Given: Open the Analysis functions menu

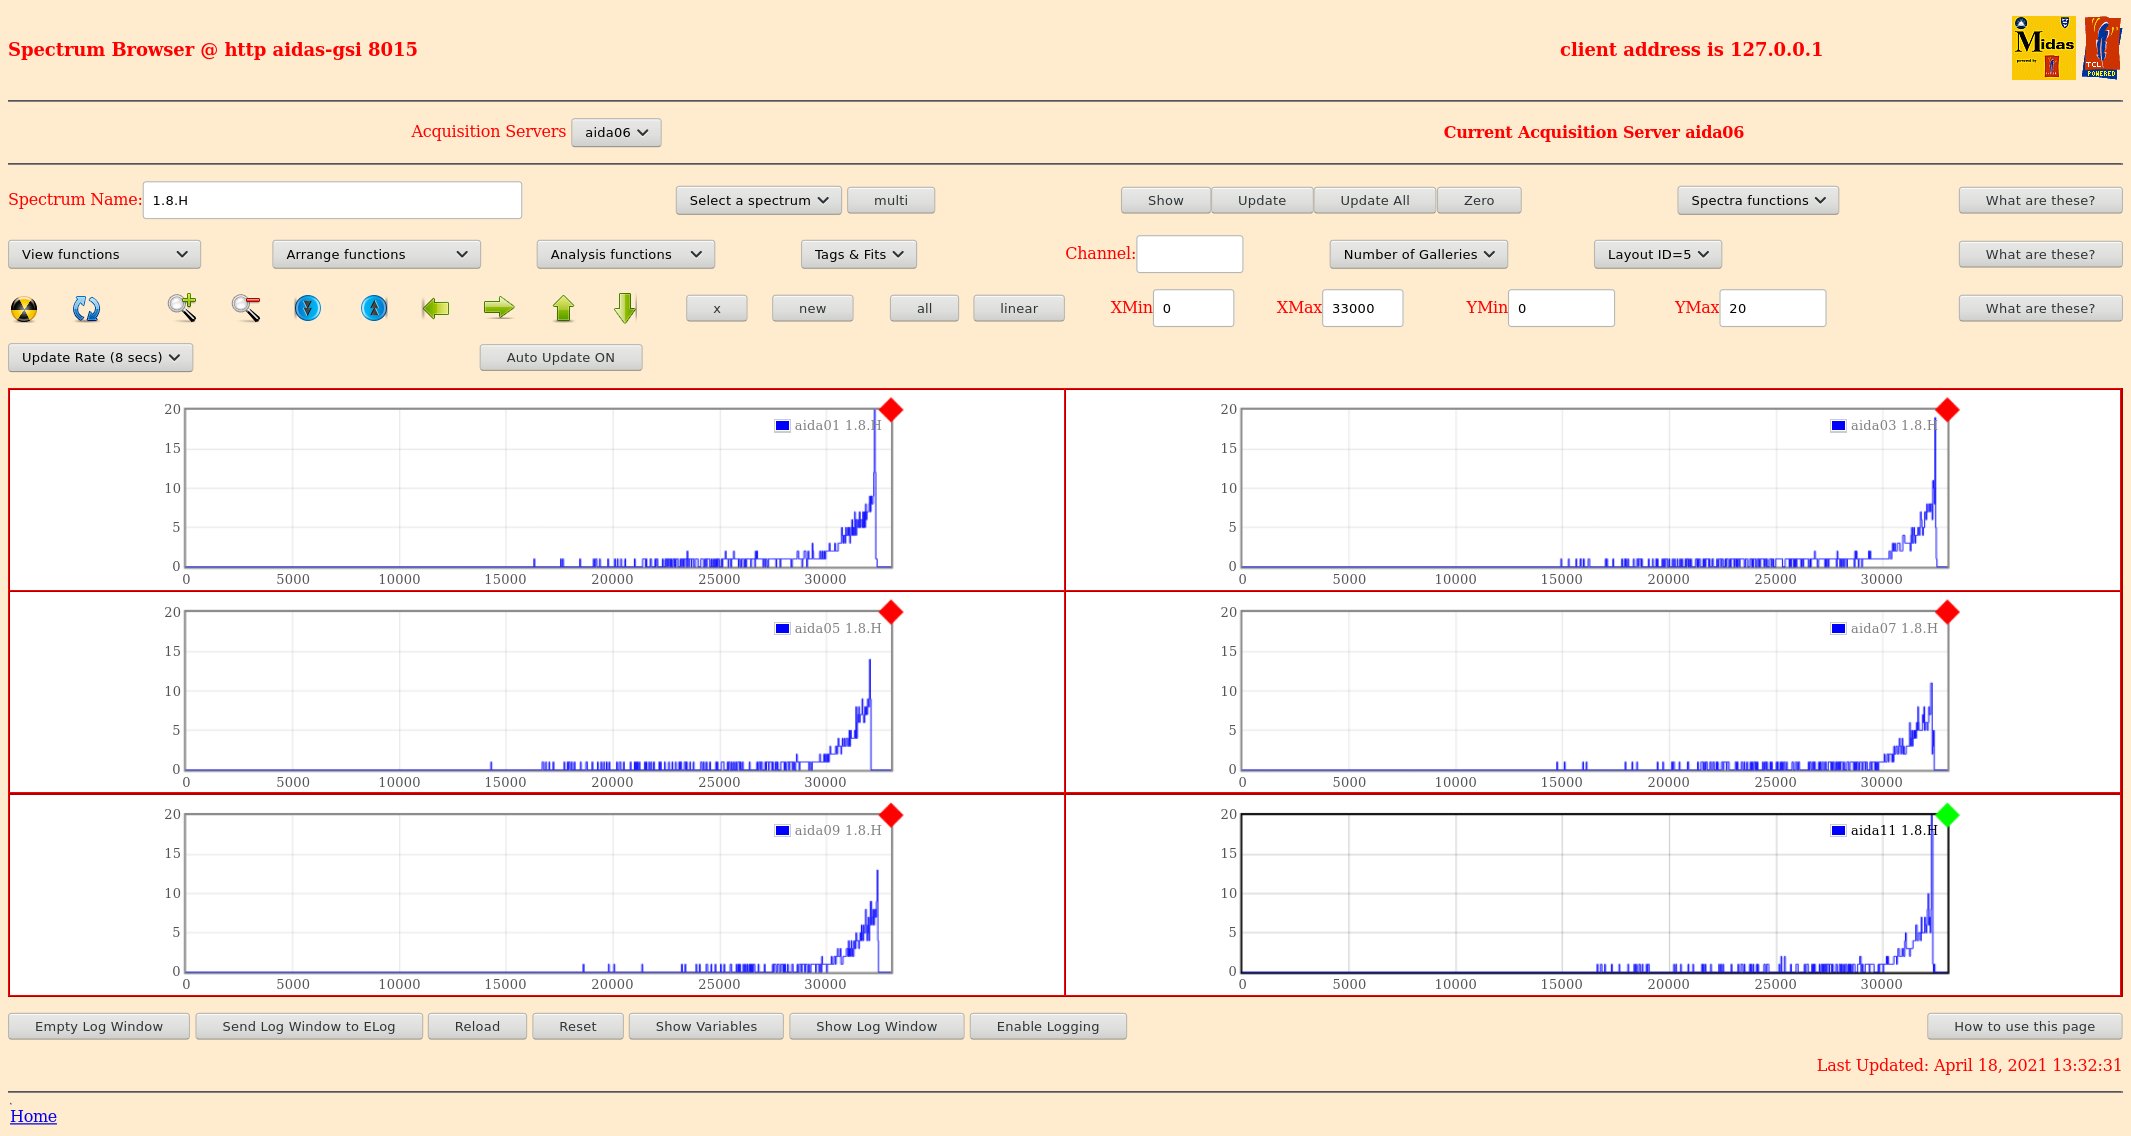Looking at the screenshot, I should pyautogui.click(x=625, y=254).
